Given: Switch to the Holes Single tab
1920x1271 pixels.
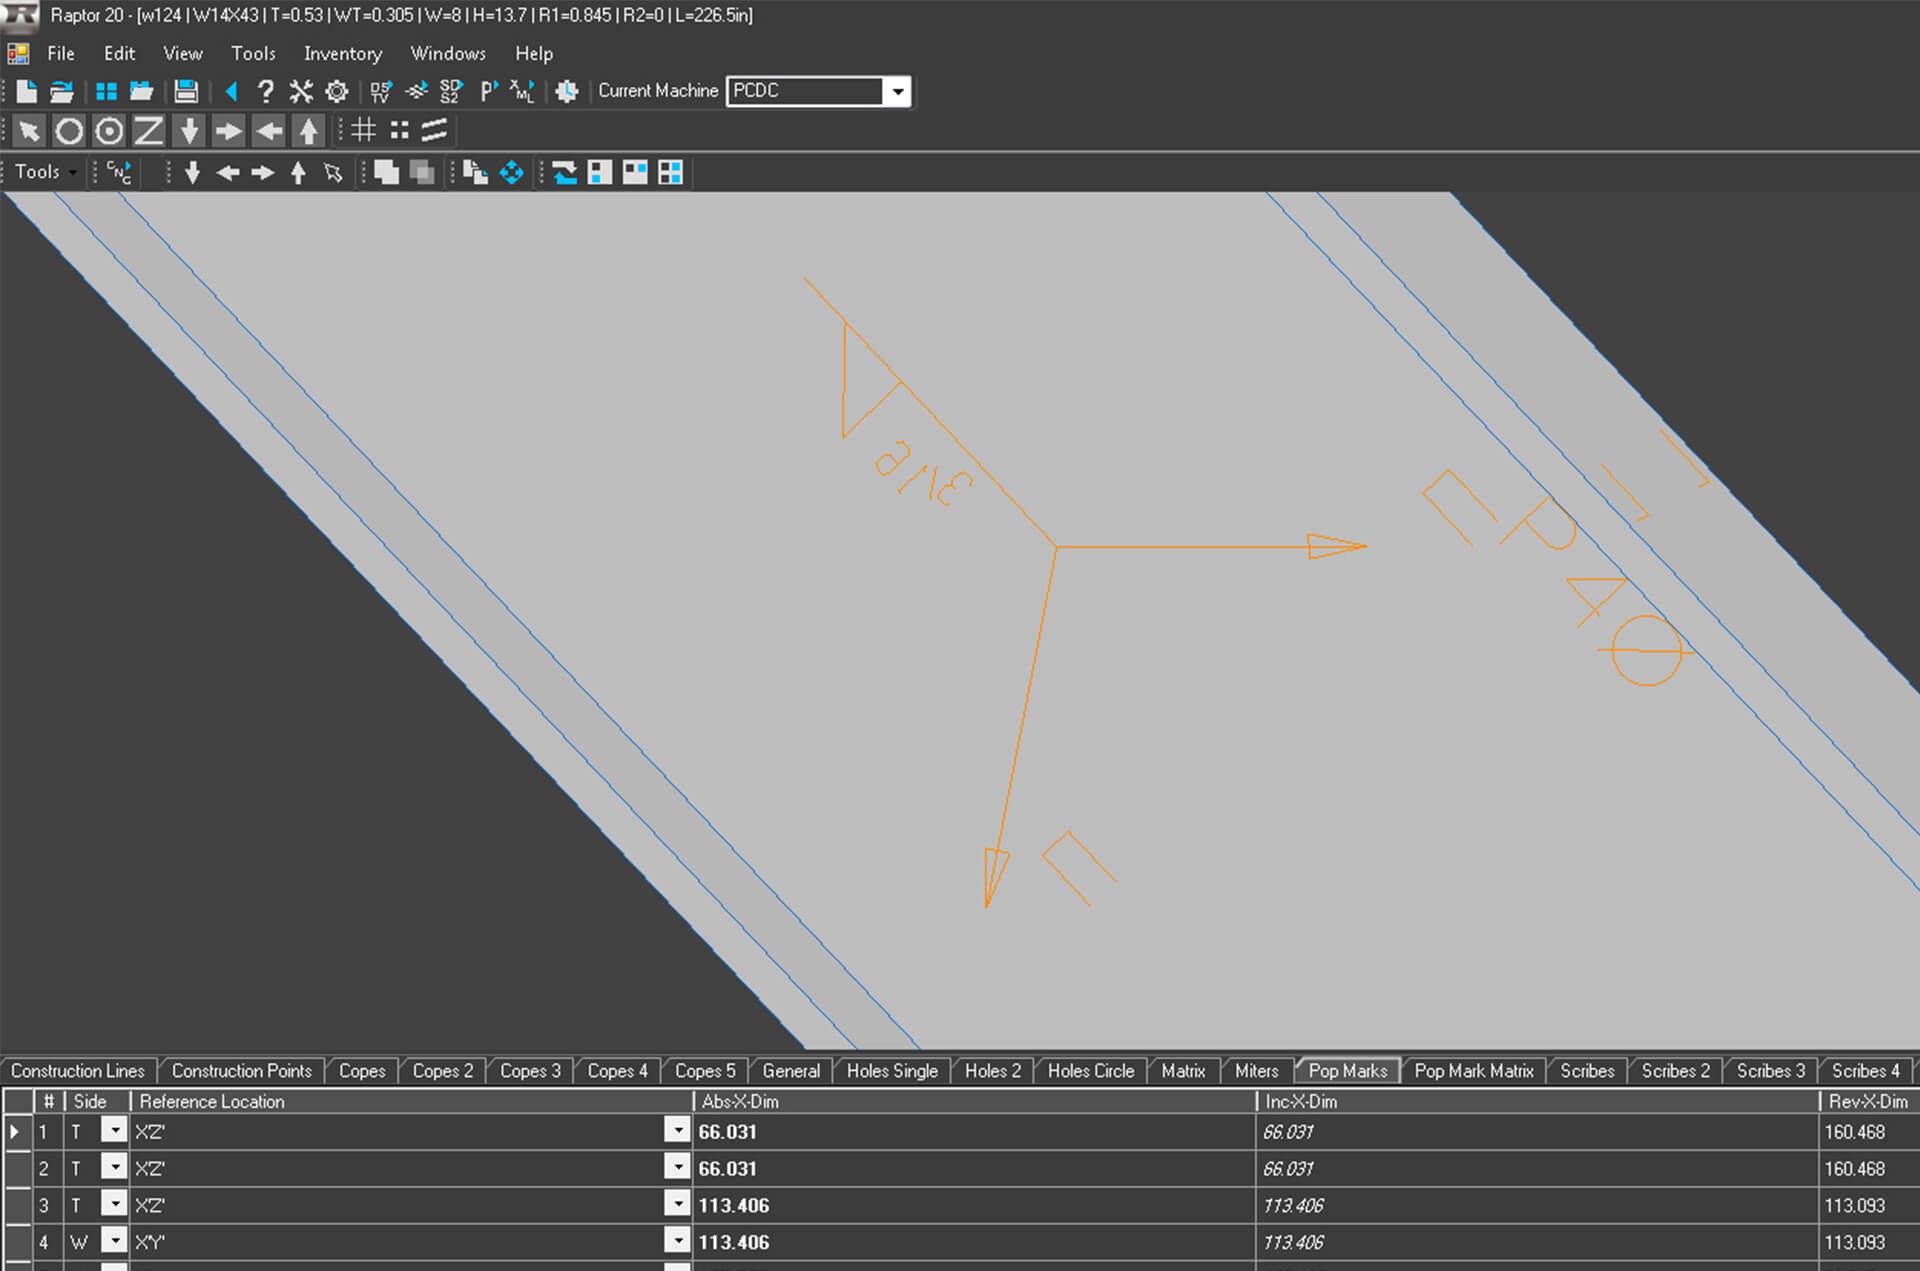Looking at the screenshot, I should tap(892, 1071).
